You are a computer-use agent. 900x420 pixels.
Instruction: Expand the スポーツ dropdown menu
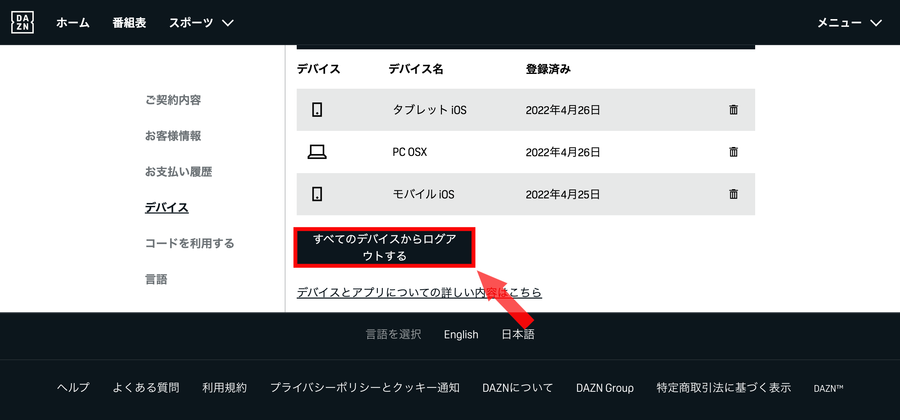(201, 23)
